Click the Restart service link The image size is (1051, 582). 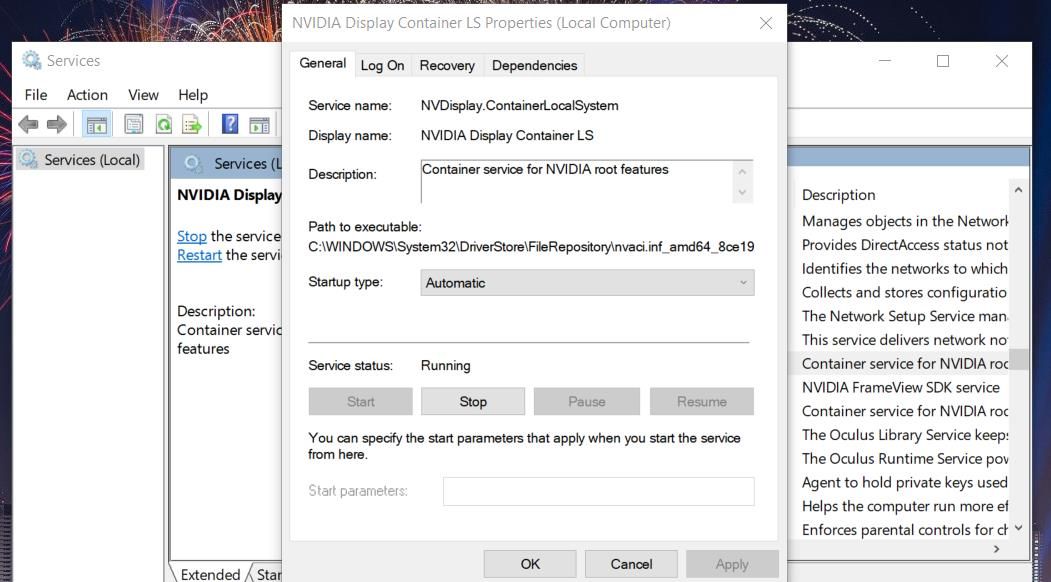(x=199, y=255)
